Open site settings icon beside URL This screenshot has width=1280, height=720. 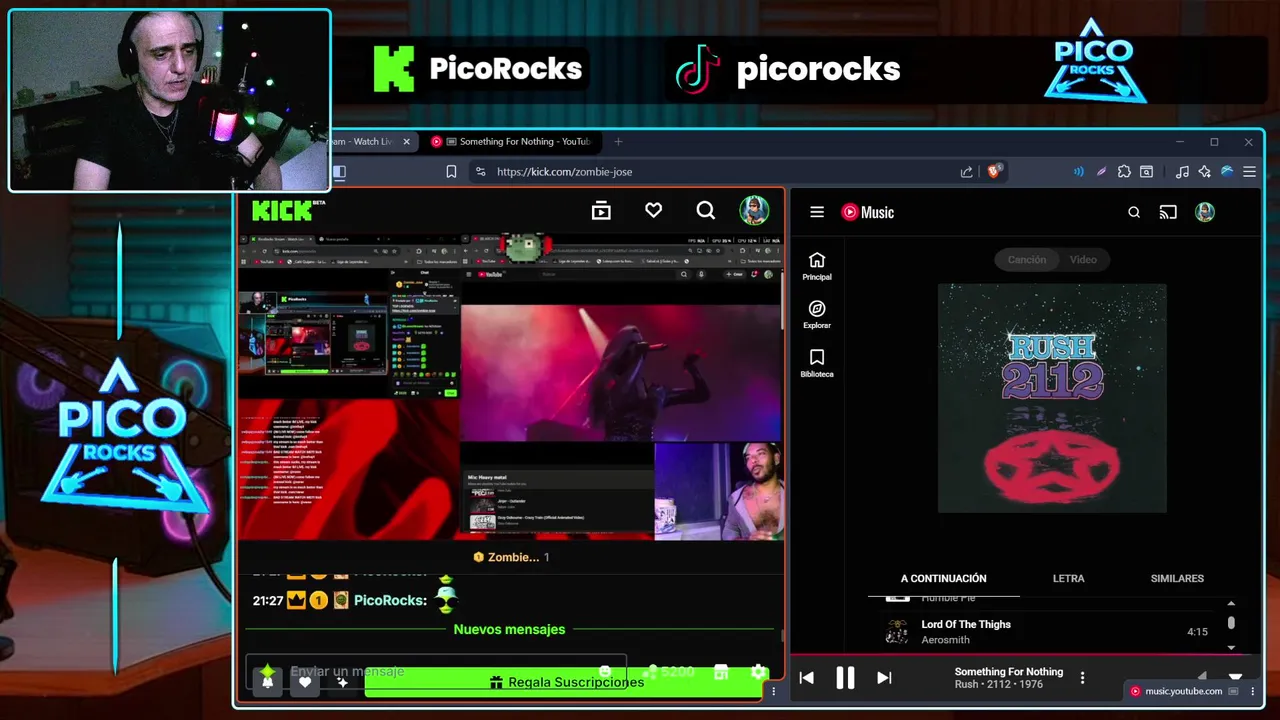tap(480, 172)
